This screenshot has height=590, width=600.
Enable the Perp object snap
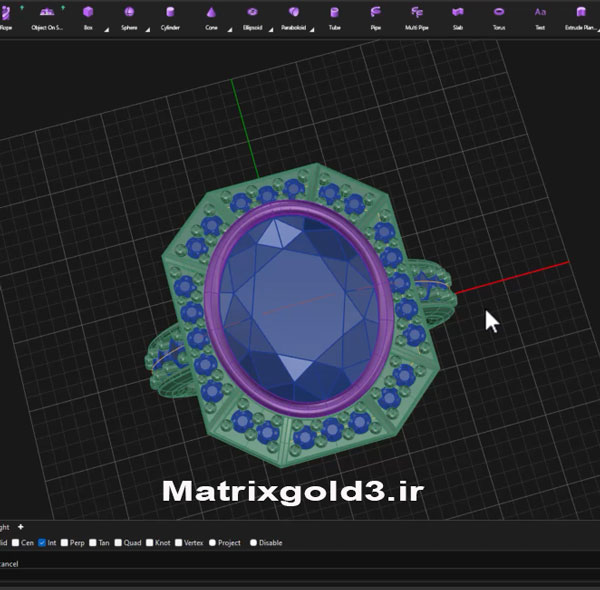64,543
